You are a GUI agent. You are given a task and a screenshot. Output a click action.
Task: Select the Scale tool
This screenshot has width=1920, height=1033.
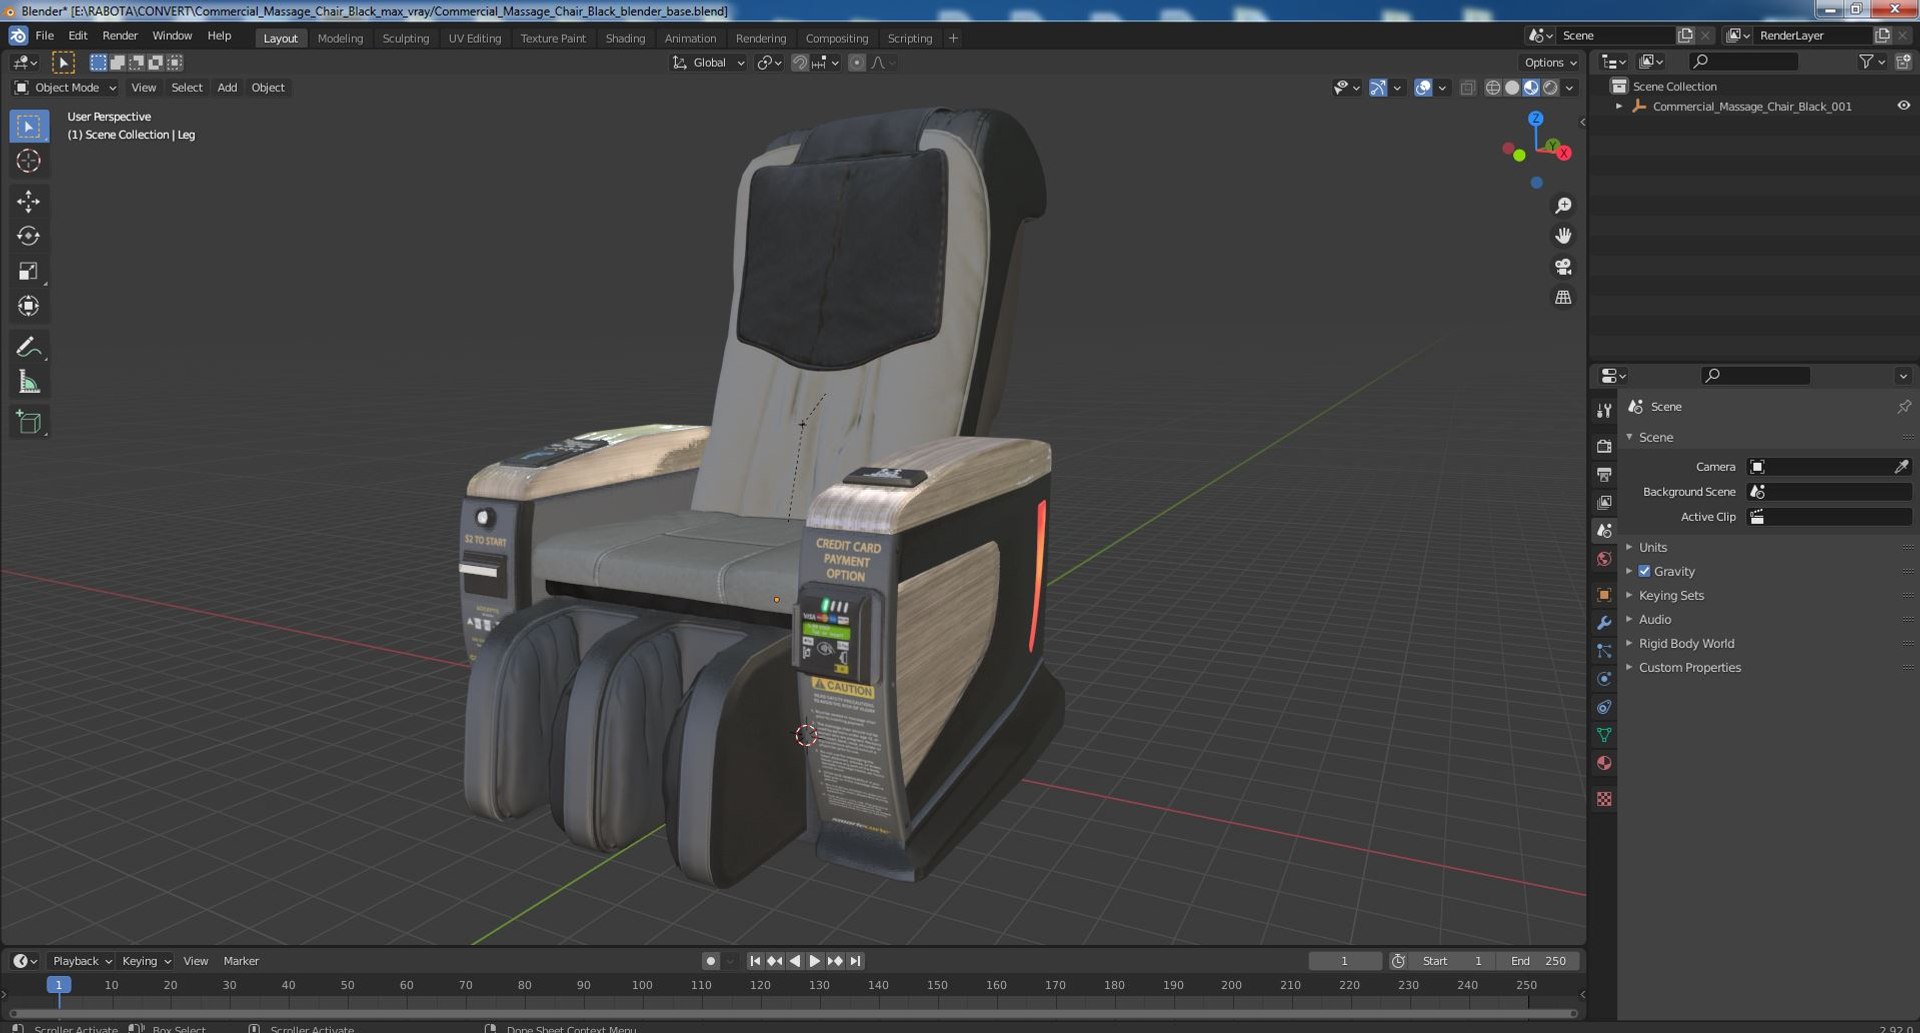pyautogui.click(x=28, y=271)
